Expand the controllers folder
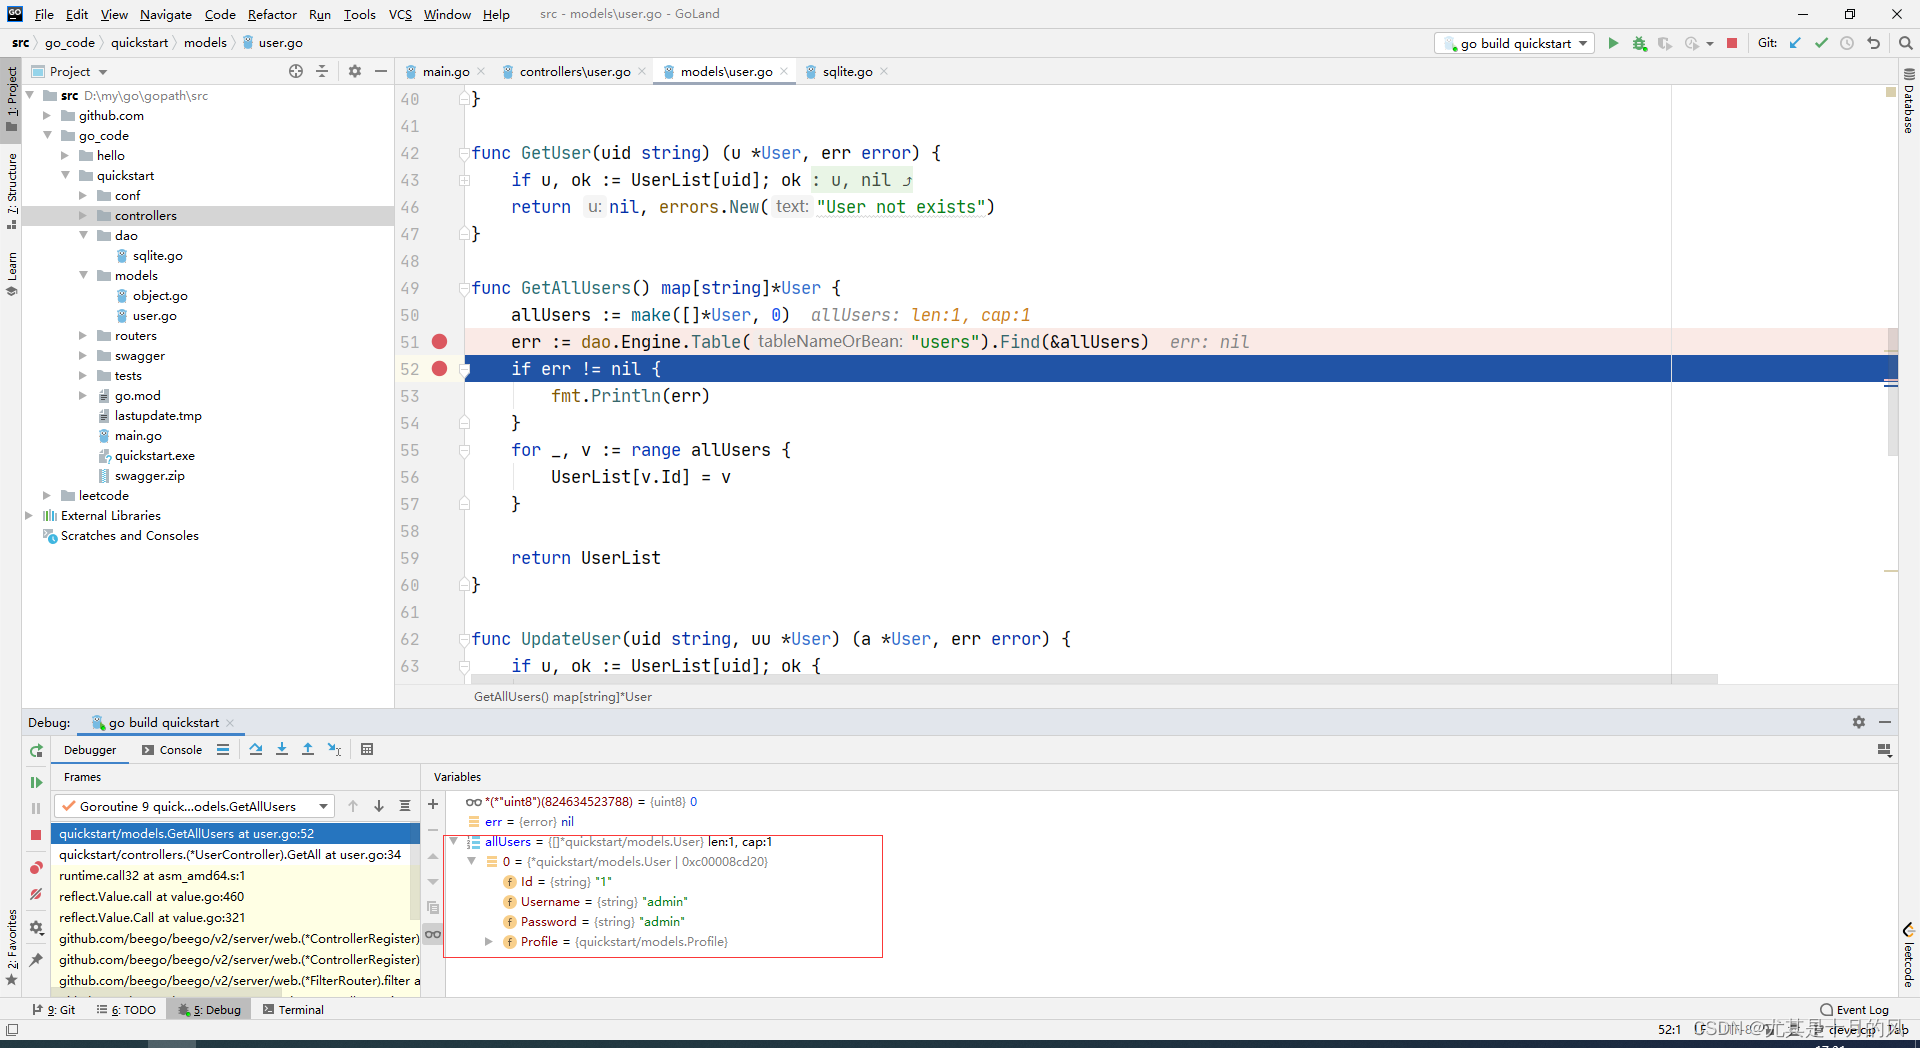The width and height of the screenshot is (1920, 1048). tap(83, 216)
